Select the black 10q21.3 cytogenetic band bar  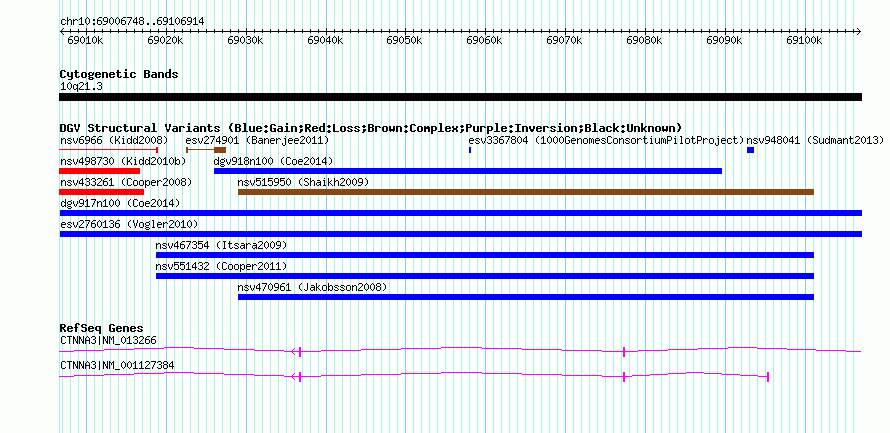pyautogui.click(x=460, y=97)
